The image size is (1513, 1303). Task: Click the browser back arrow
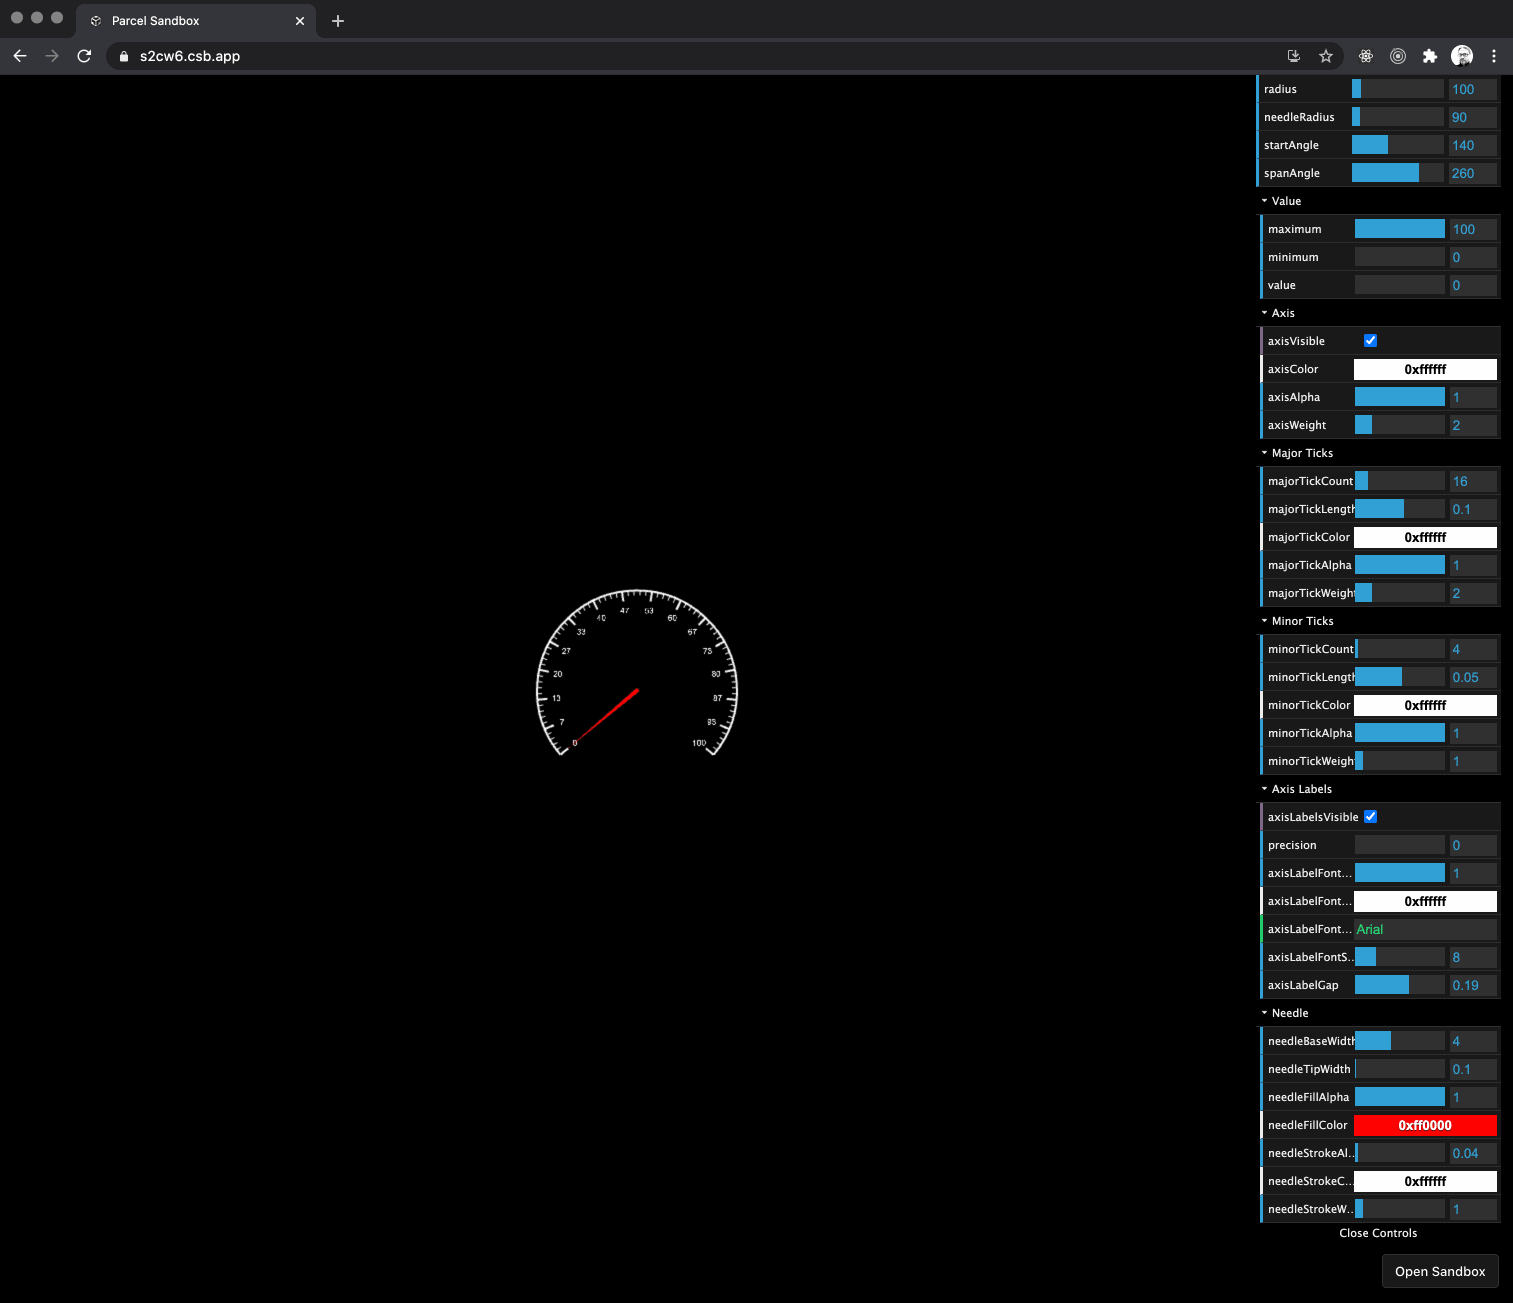point(20,56)
